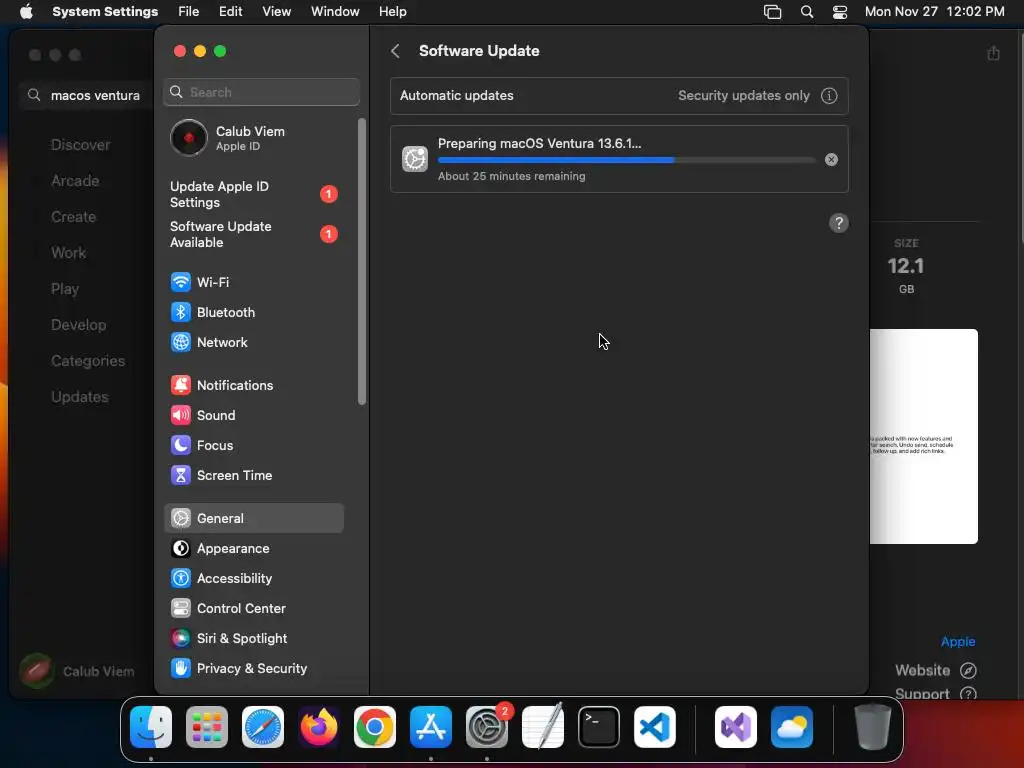Image resolution: width=1024 pixels, height=768 pixels.
Task: Open the Edit menu
Action: point(231,12)
